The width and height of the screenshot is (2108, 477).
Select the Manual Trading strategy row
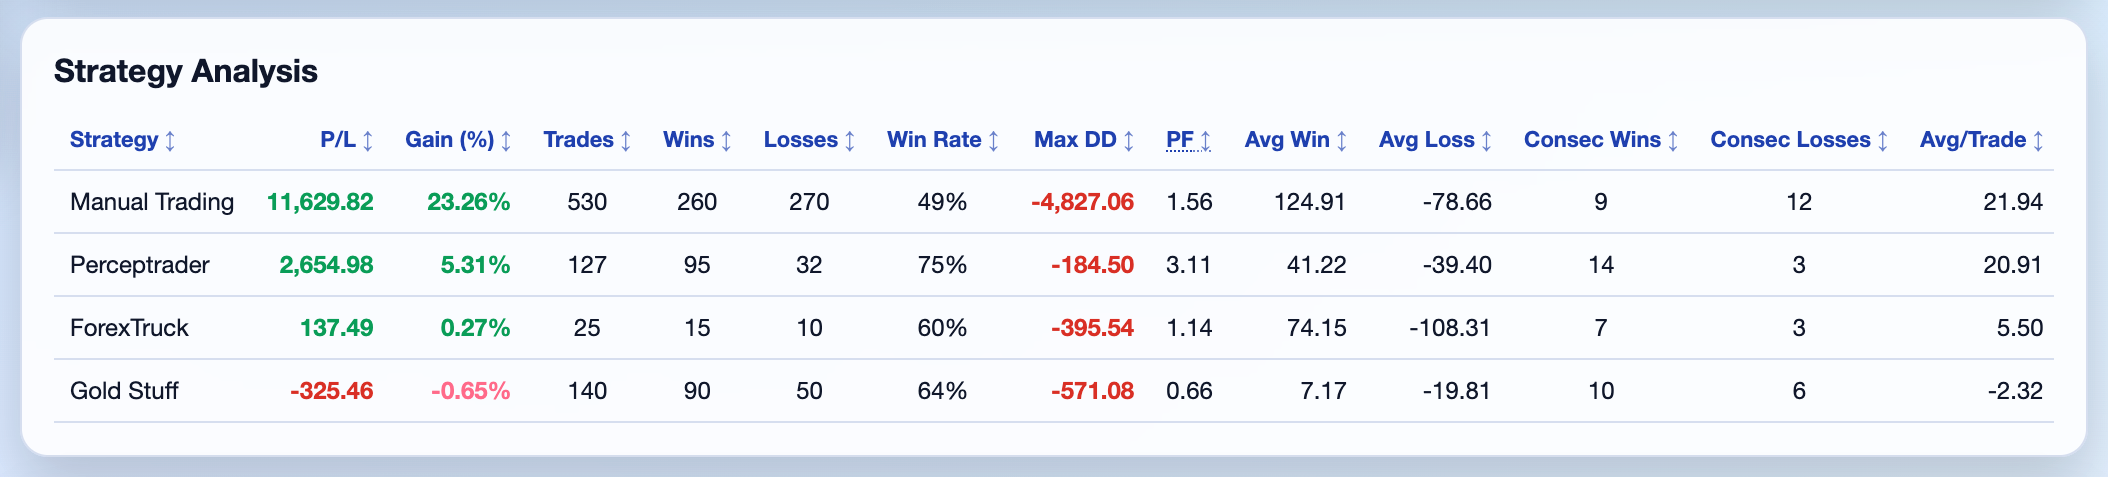(152, 202)
